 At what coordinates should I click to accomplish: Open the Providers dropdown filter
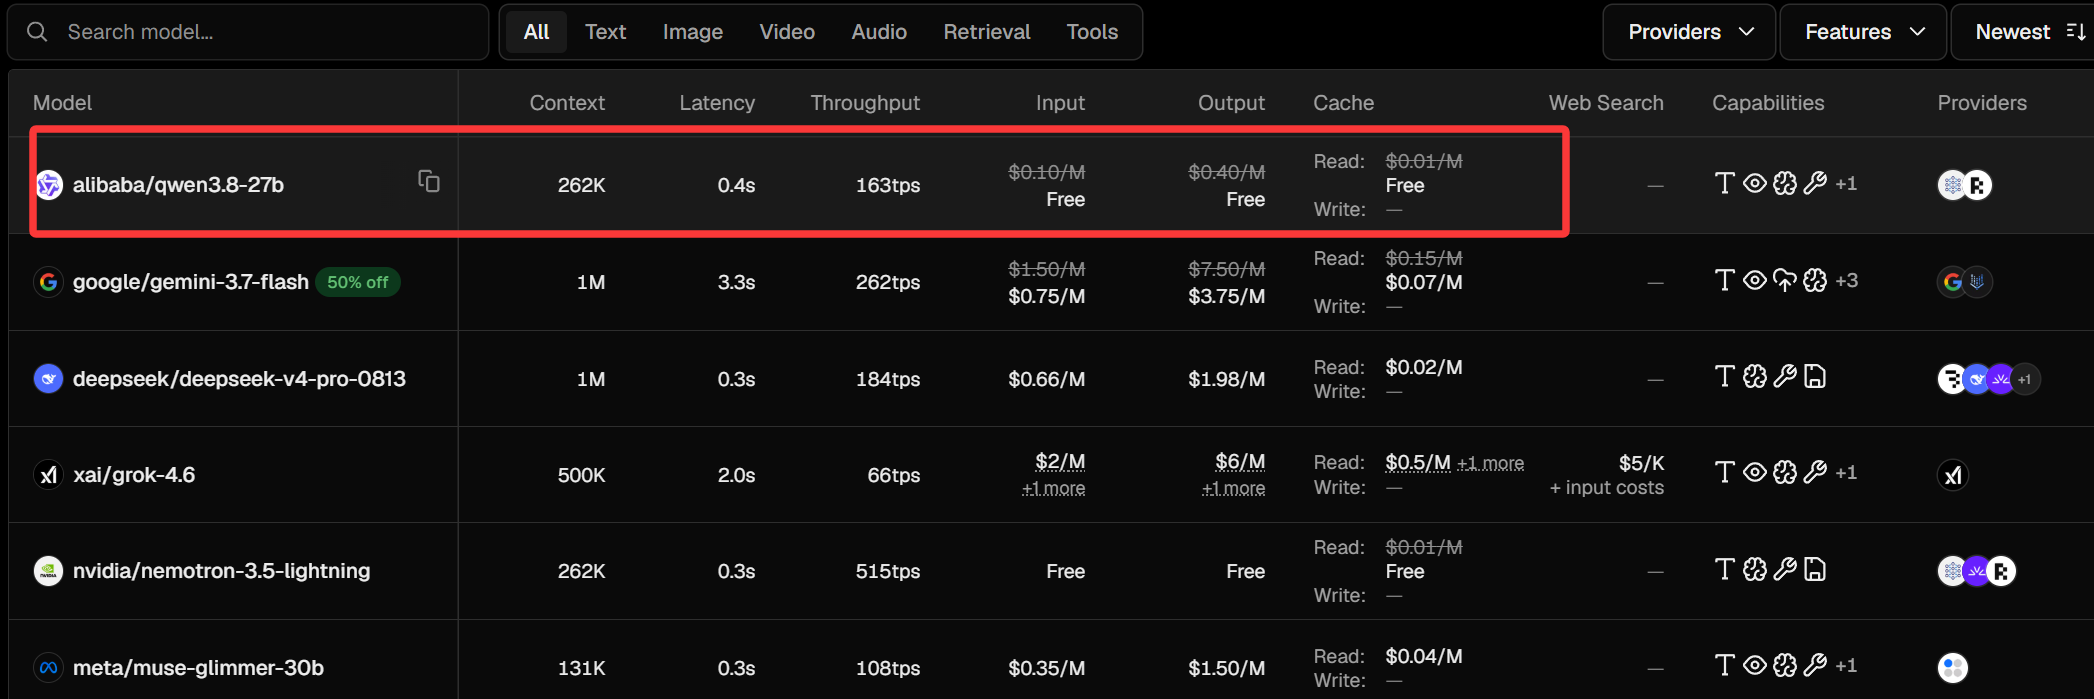click(1689, 32)
